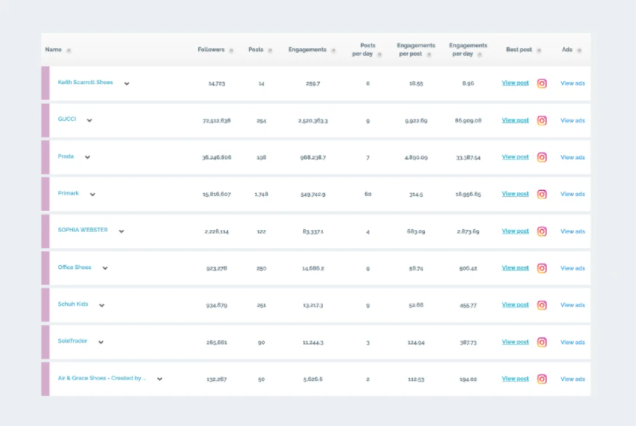The image size is (636, 426).
Task: Expand GUCCI row chevron
Action: point(89,120)
